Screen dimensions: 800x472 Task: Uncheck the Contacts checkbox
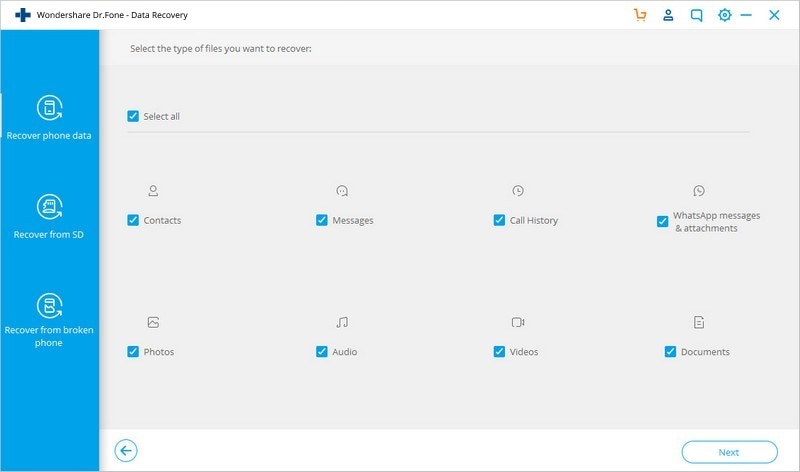pyautogui.click(x=133, y=220)
